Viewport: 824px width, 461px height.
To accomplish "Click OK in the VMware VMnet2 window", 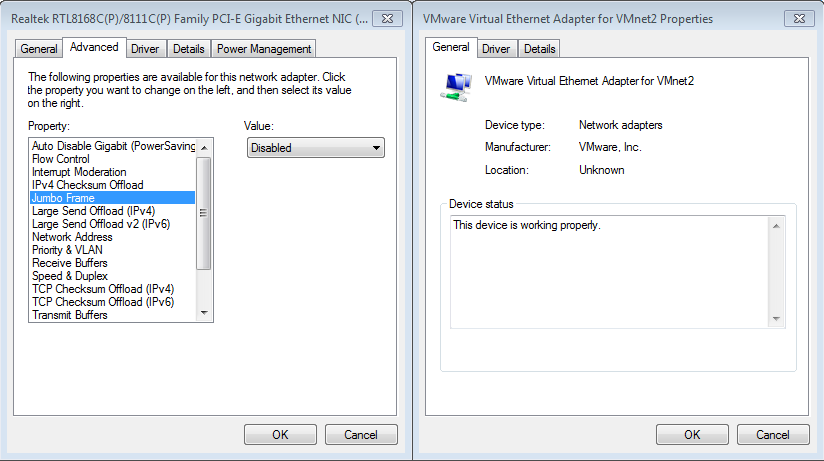I will (692, 435).
